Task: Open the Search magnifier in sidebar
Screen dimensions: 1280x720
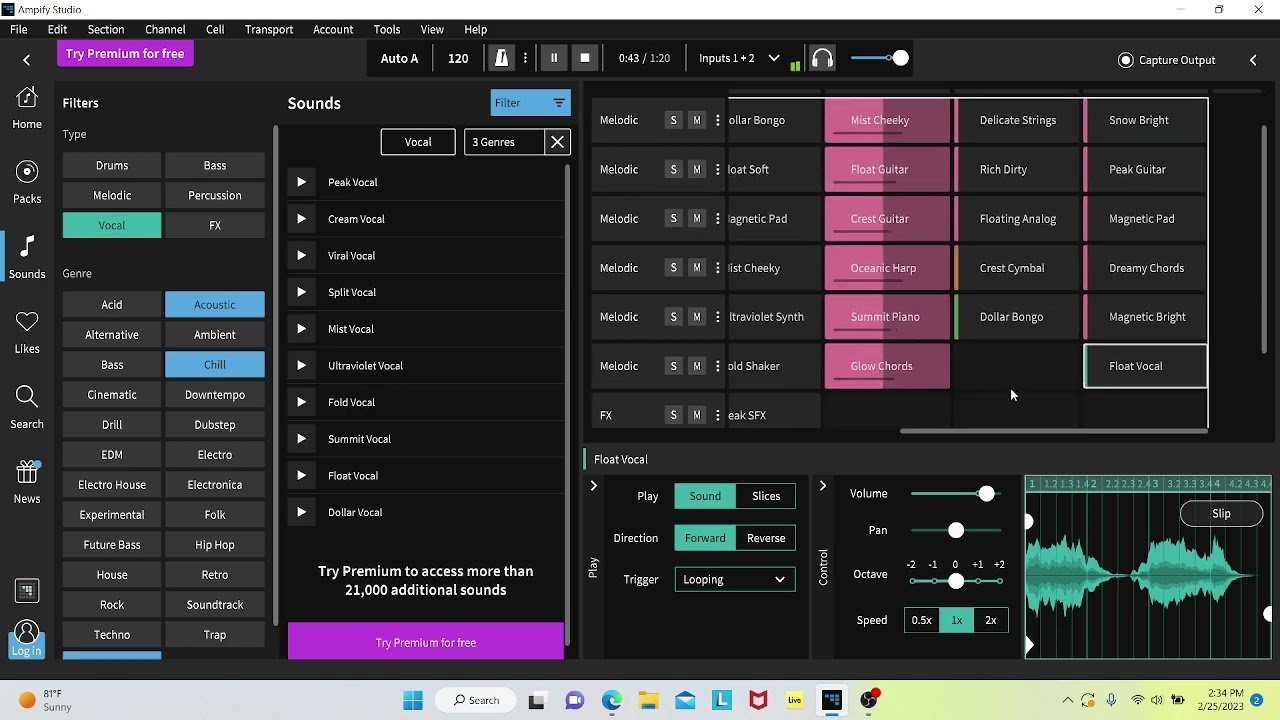Action: point(27,407)
